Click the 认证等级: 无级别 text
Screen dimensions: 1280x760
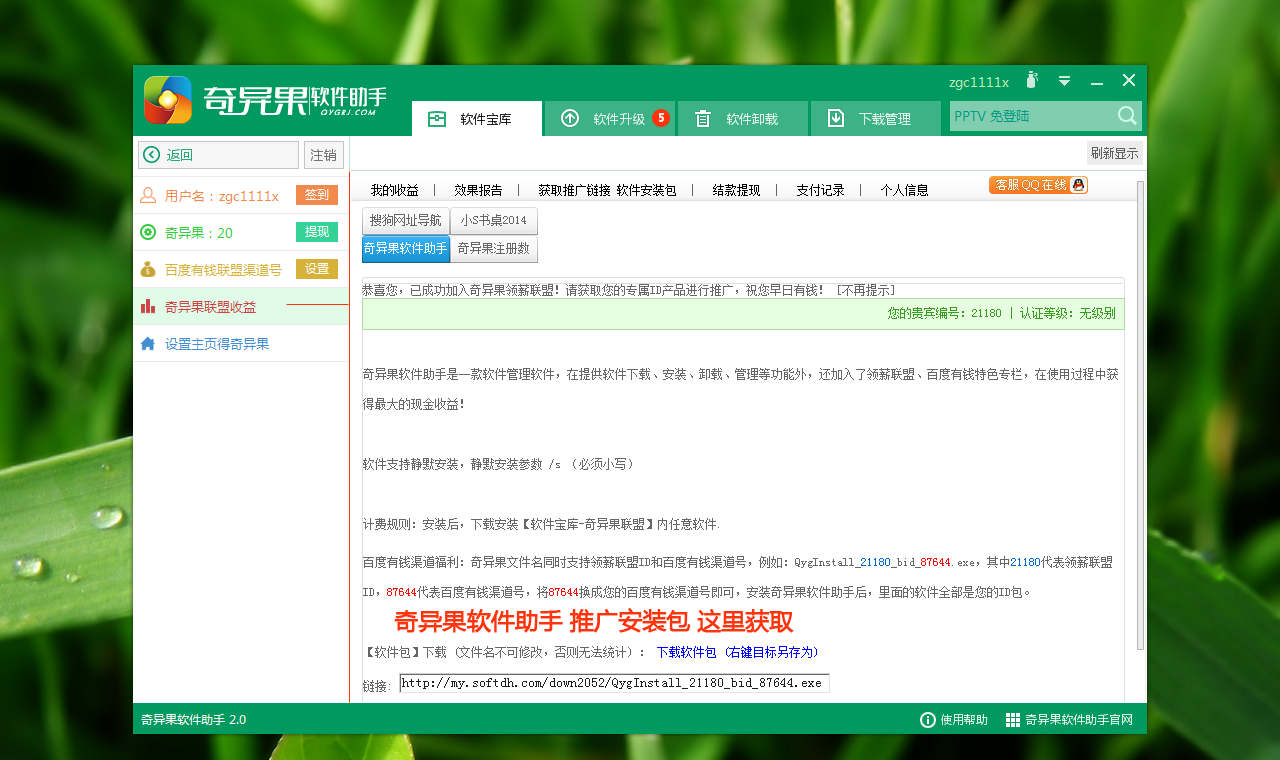point(1067,313)
